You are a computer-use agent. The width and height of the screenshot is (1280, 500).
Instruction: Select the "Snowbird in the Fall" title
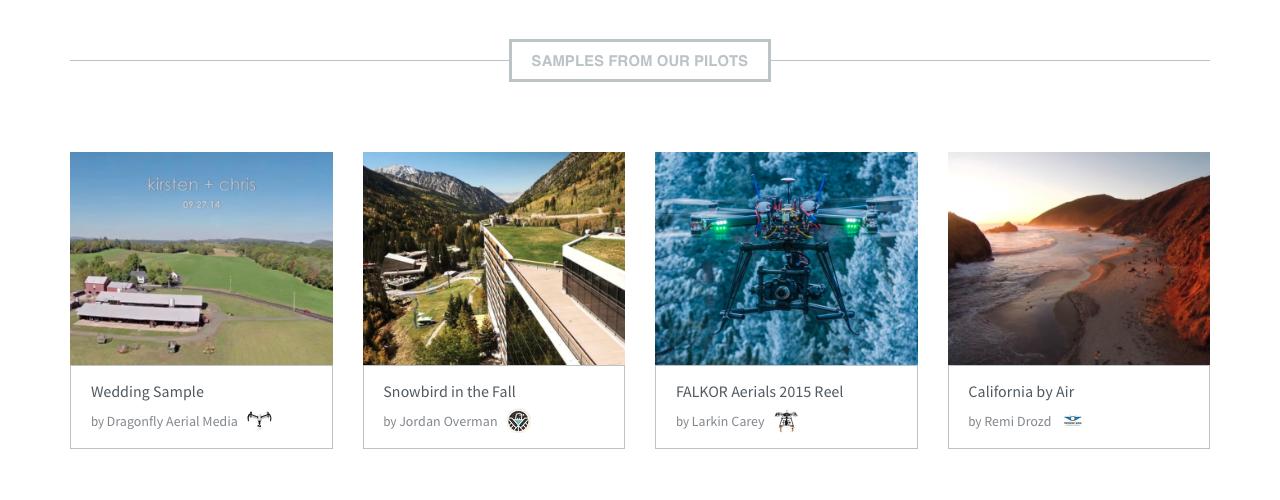point(449,392)
